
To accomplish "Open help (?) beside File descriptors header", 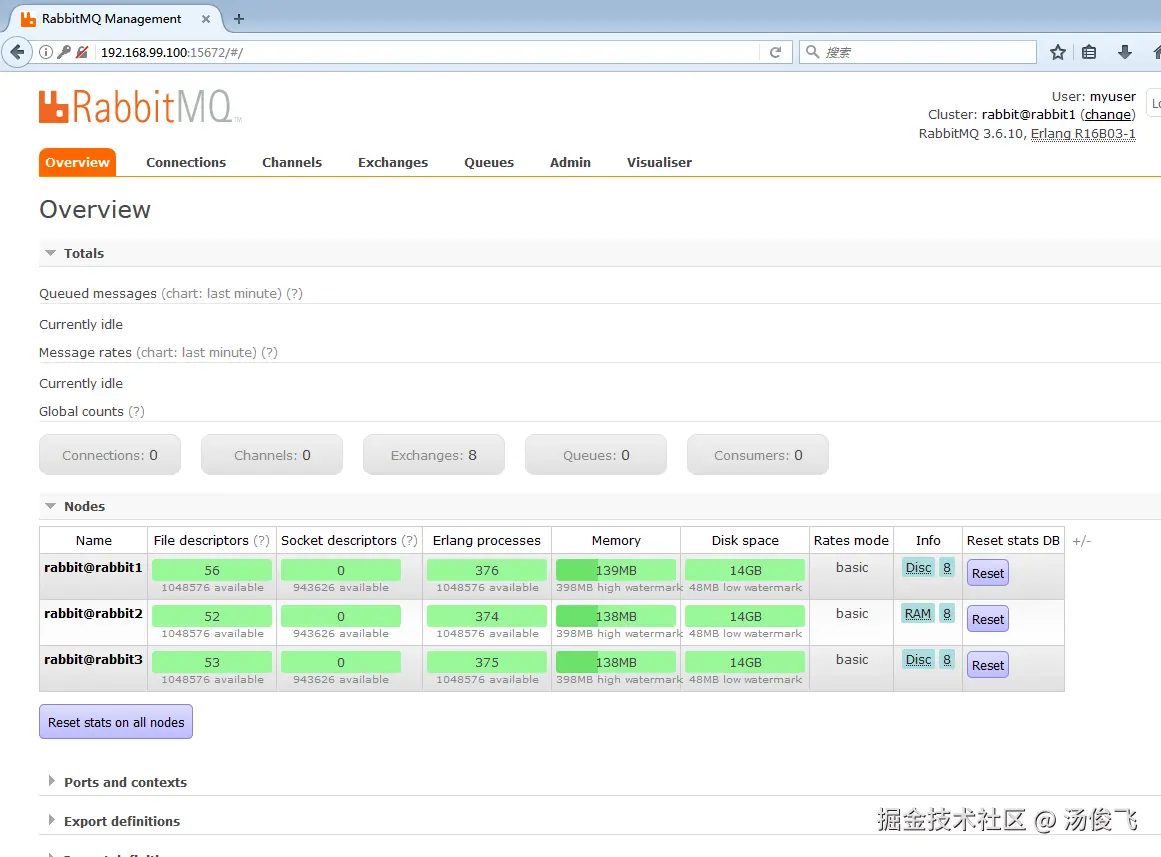I will click(261, 541).
